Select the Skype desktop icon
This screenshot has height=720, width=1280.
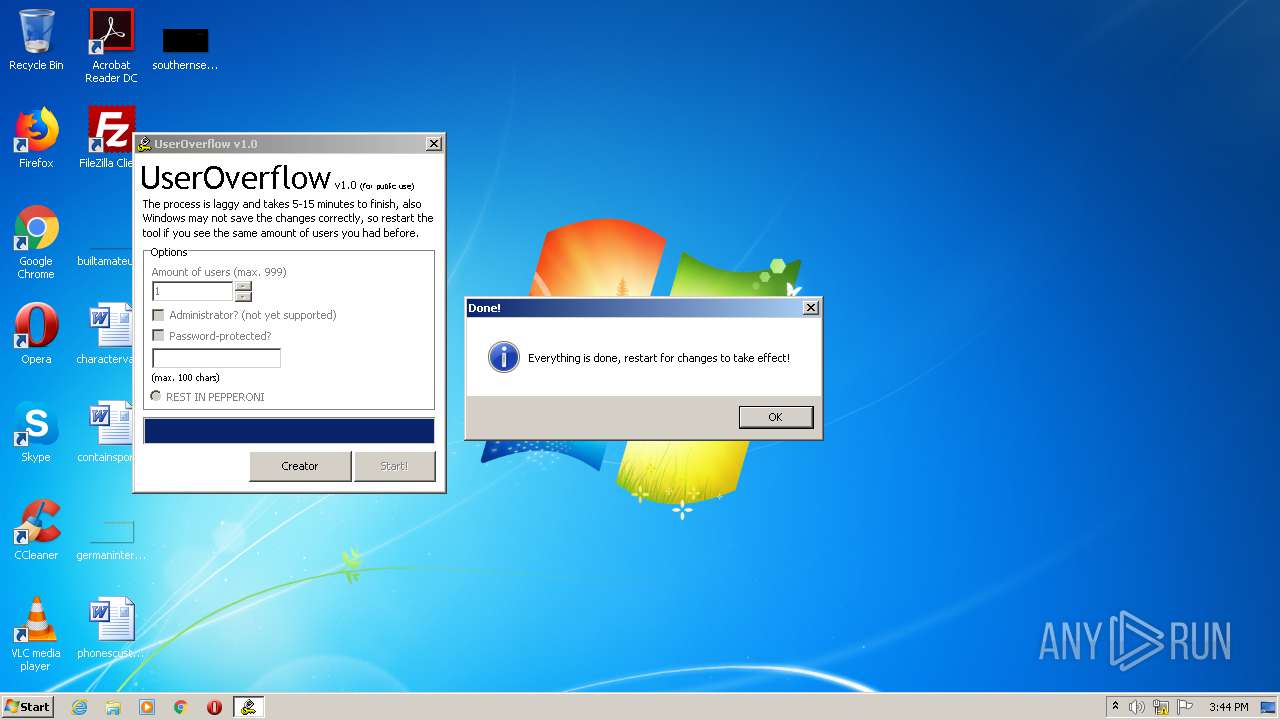tap(36, 432)
